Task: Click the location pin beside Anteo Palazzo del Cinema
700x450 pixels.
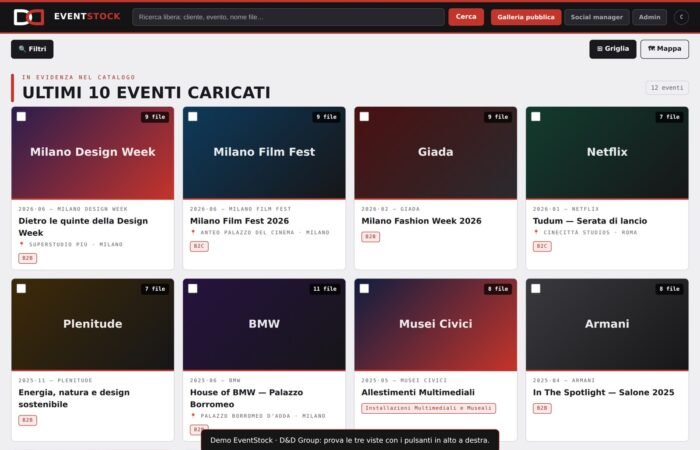Action: pyautogui.click(x=193, y=232)
